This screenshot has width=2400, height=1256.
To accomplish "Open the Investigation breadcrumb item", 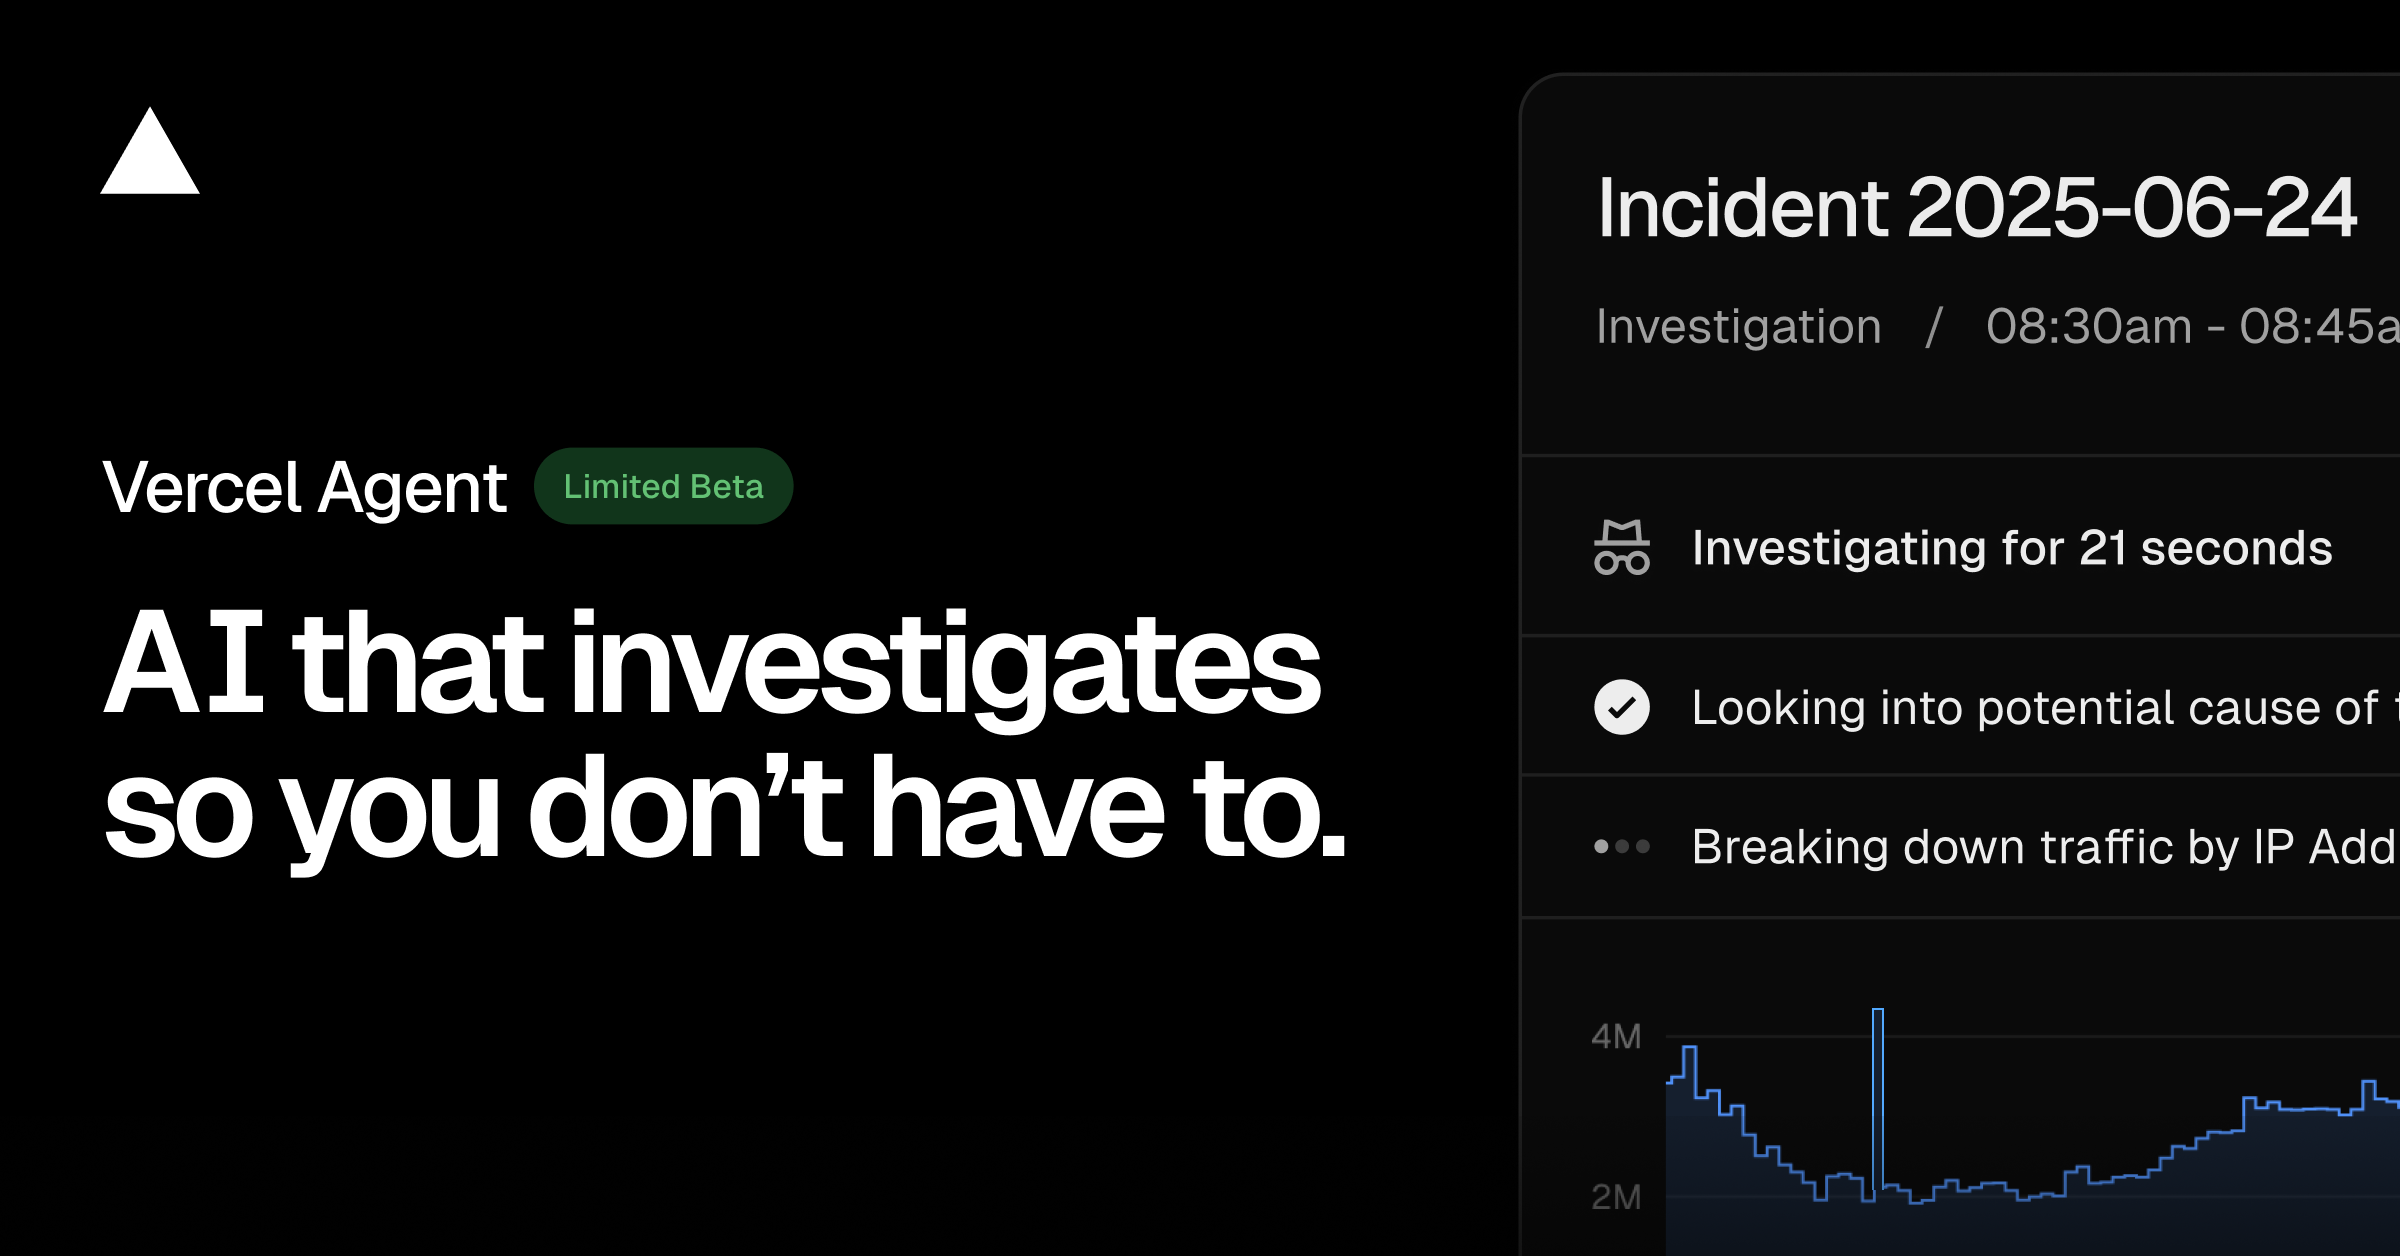I will pos(1738,327).
